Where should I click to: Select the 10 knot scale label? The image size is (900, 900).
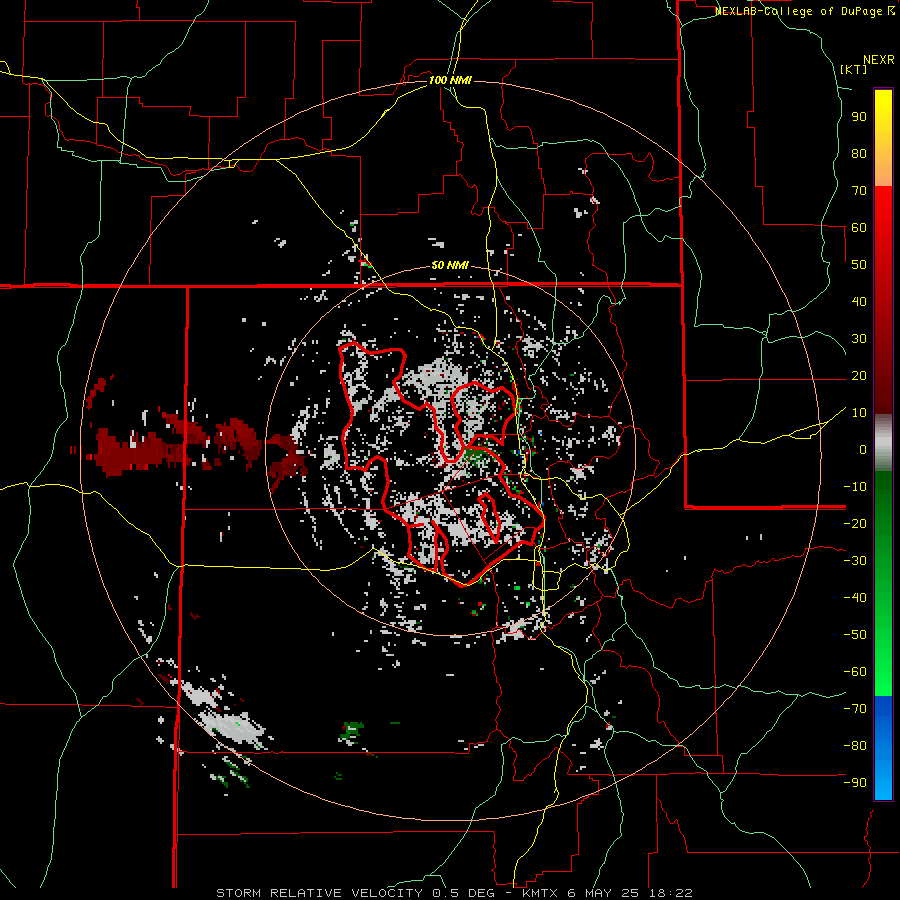(859, 413)
